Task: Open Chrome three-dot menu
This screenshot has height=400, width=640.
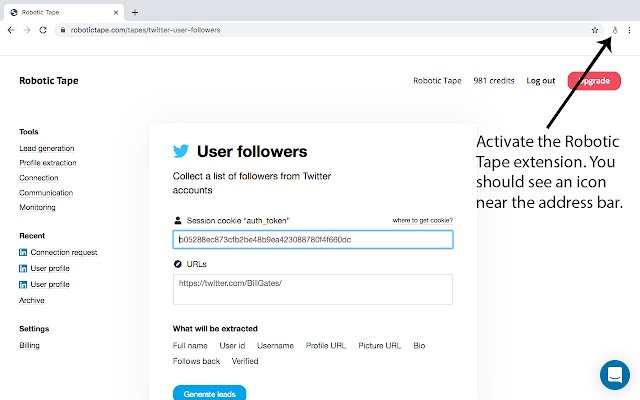Action: coord(629,30)
